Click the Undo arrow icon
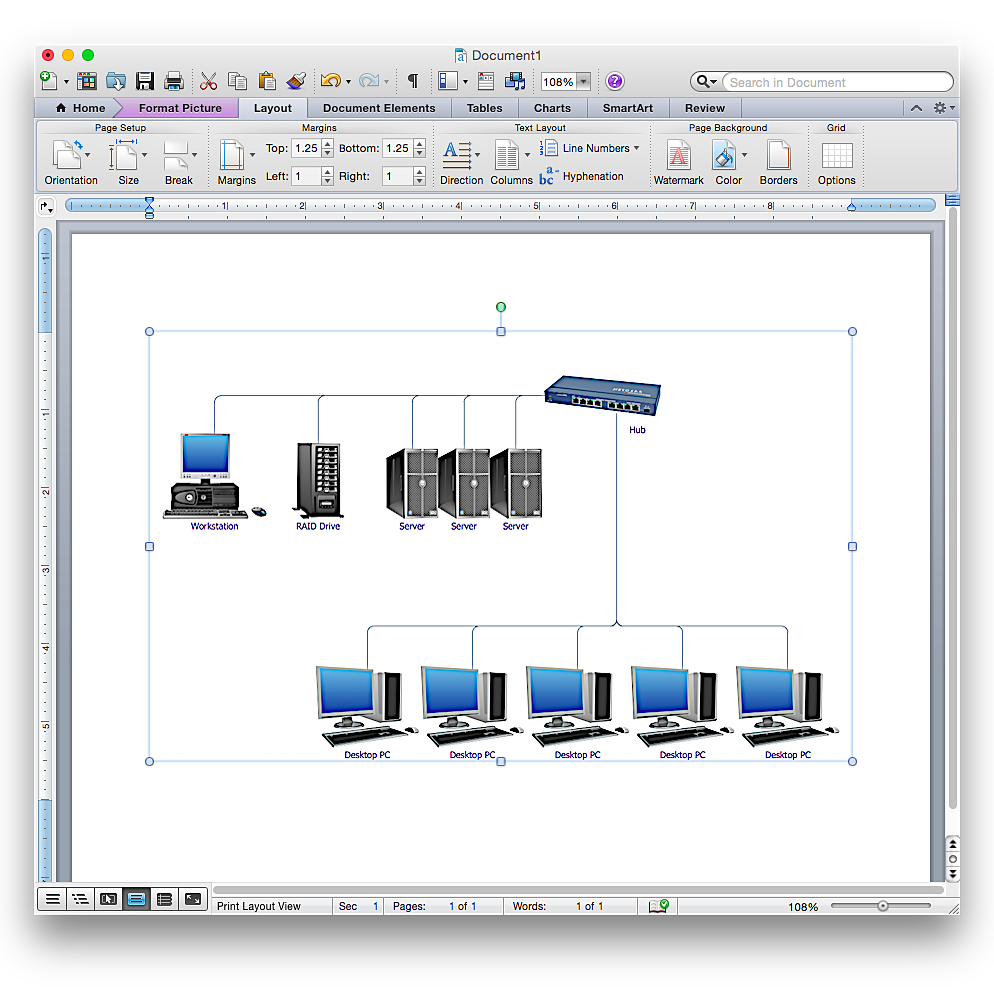The image size is (994, 1005). pos(331,81)
